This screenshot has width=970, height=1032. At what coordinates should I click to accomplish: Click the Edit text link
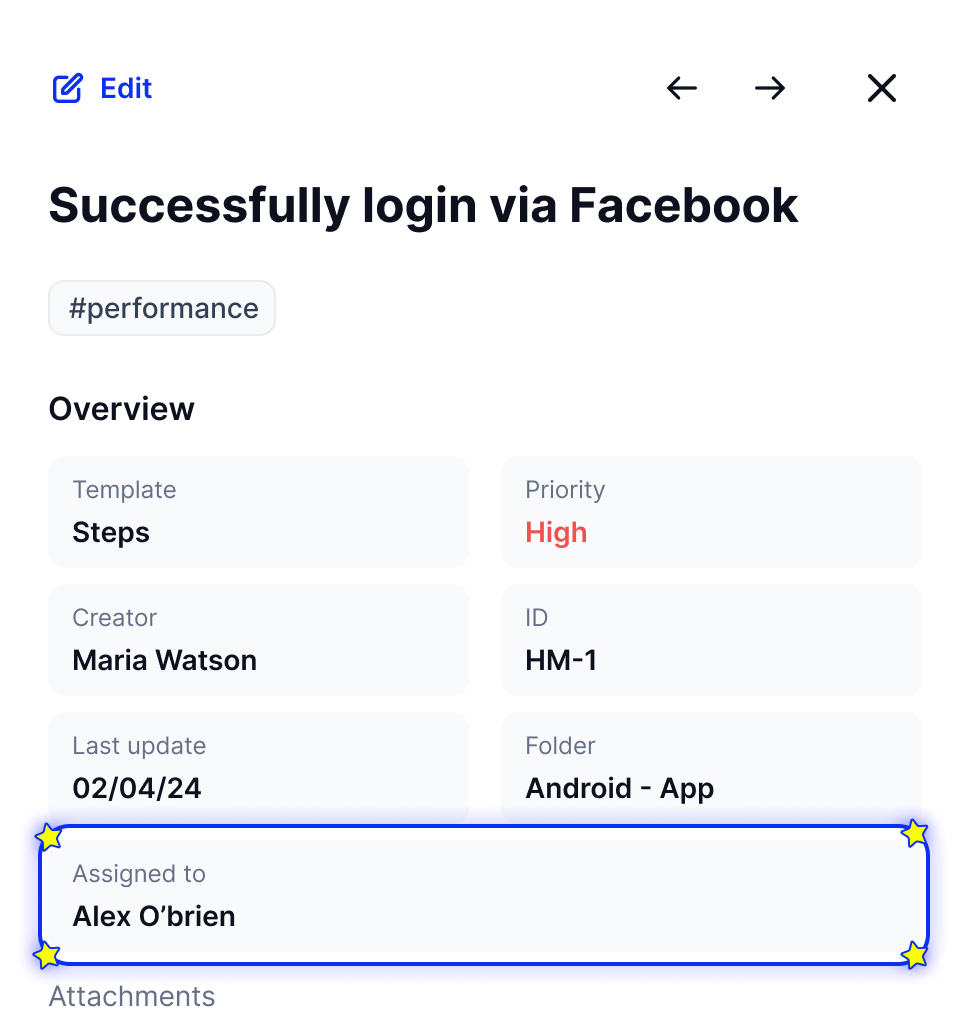coord(126,88)
